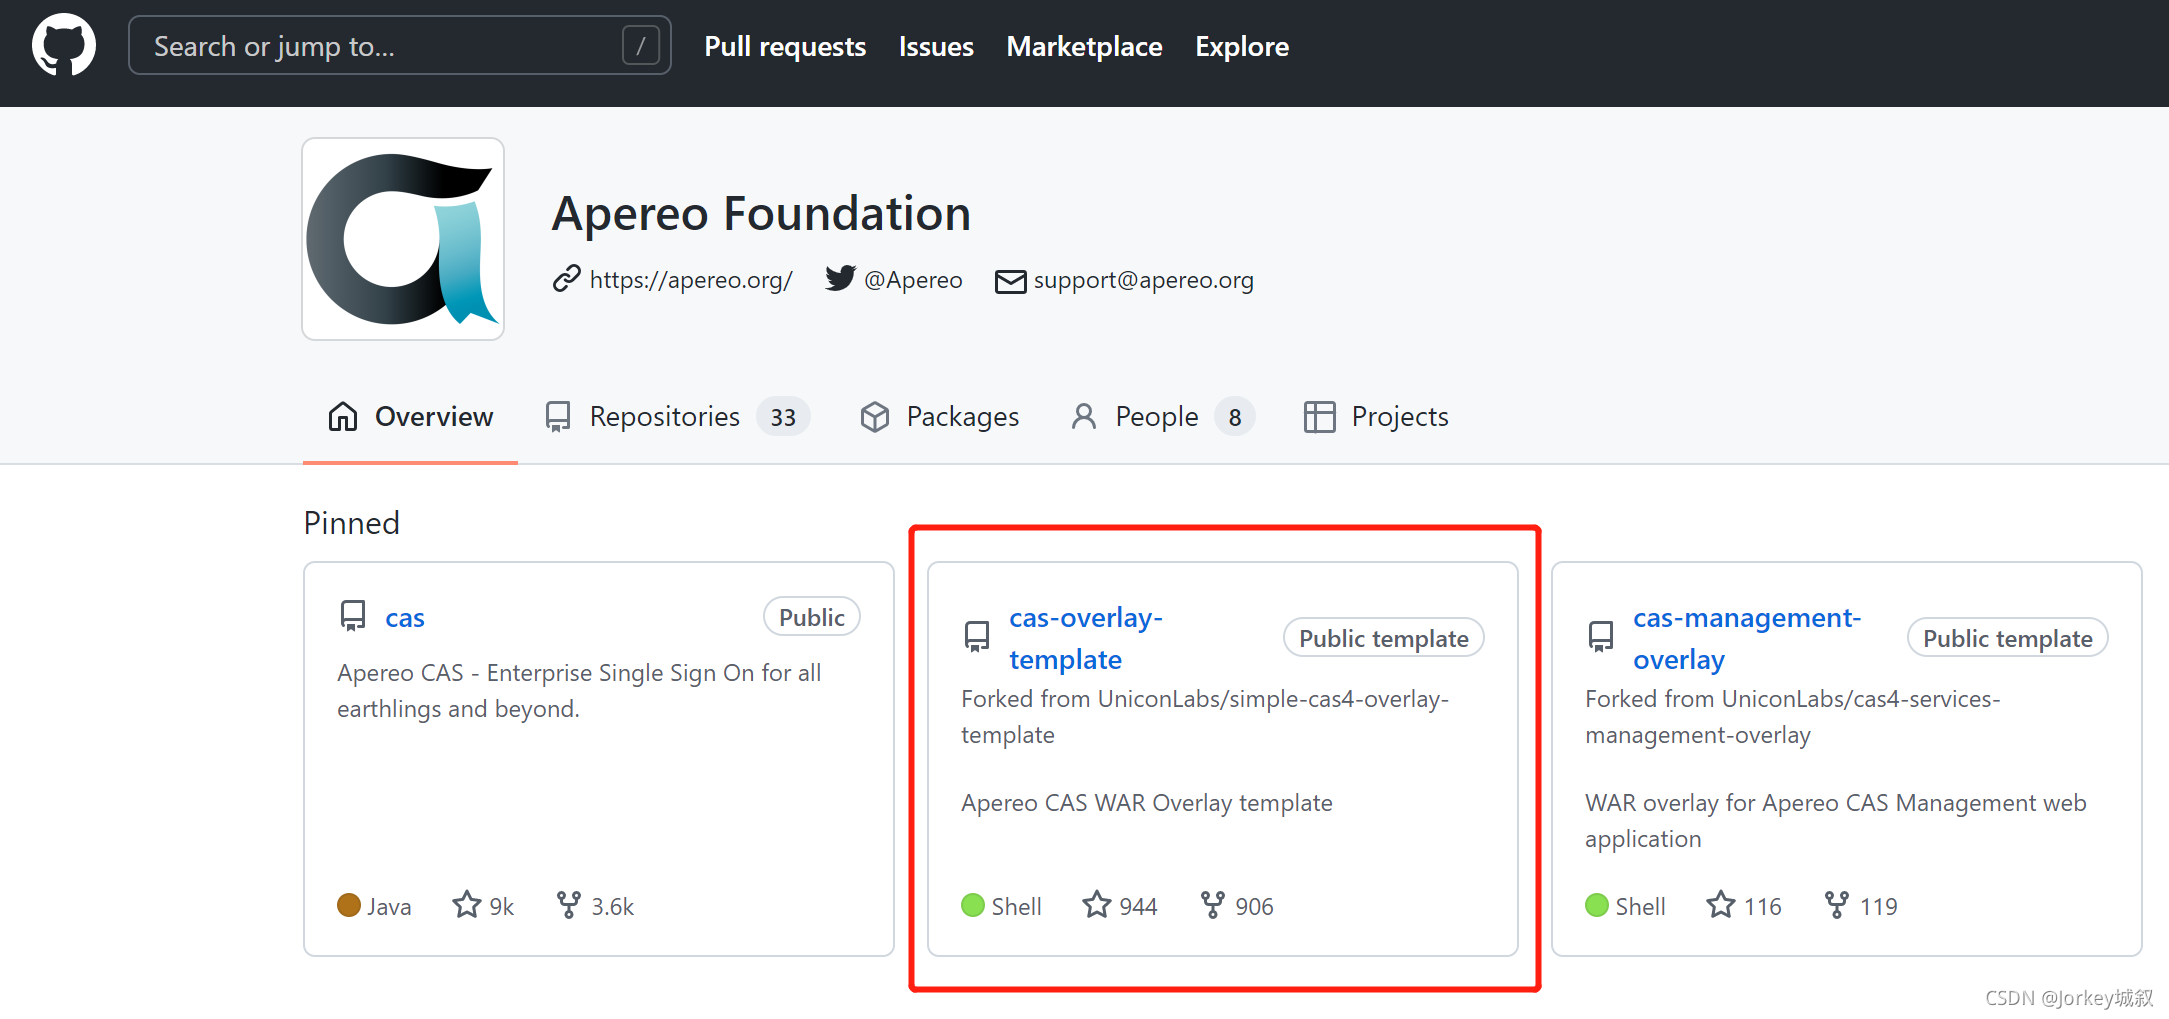The height and width of the screenshot is (1019, 2169).
Task: Click the 33 repositories counter badge
Action: click(783, 417)
